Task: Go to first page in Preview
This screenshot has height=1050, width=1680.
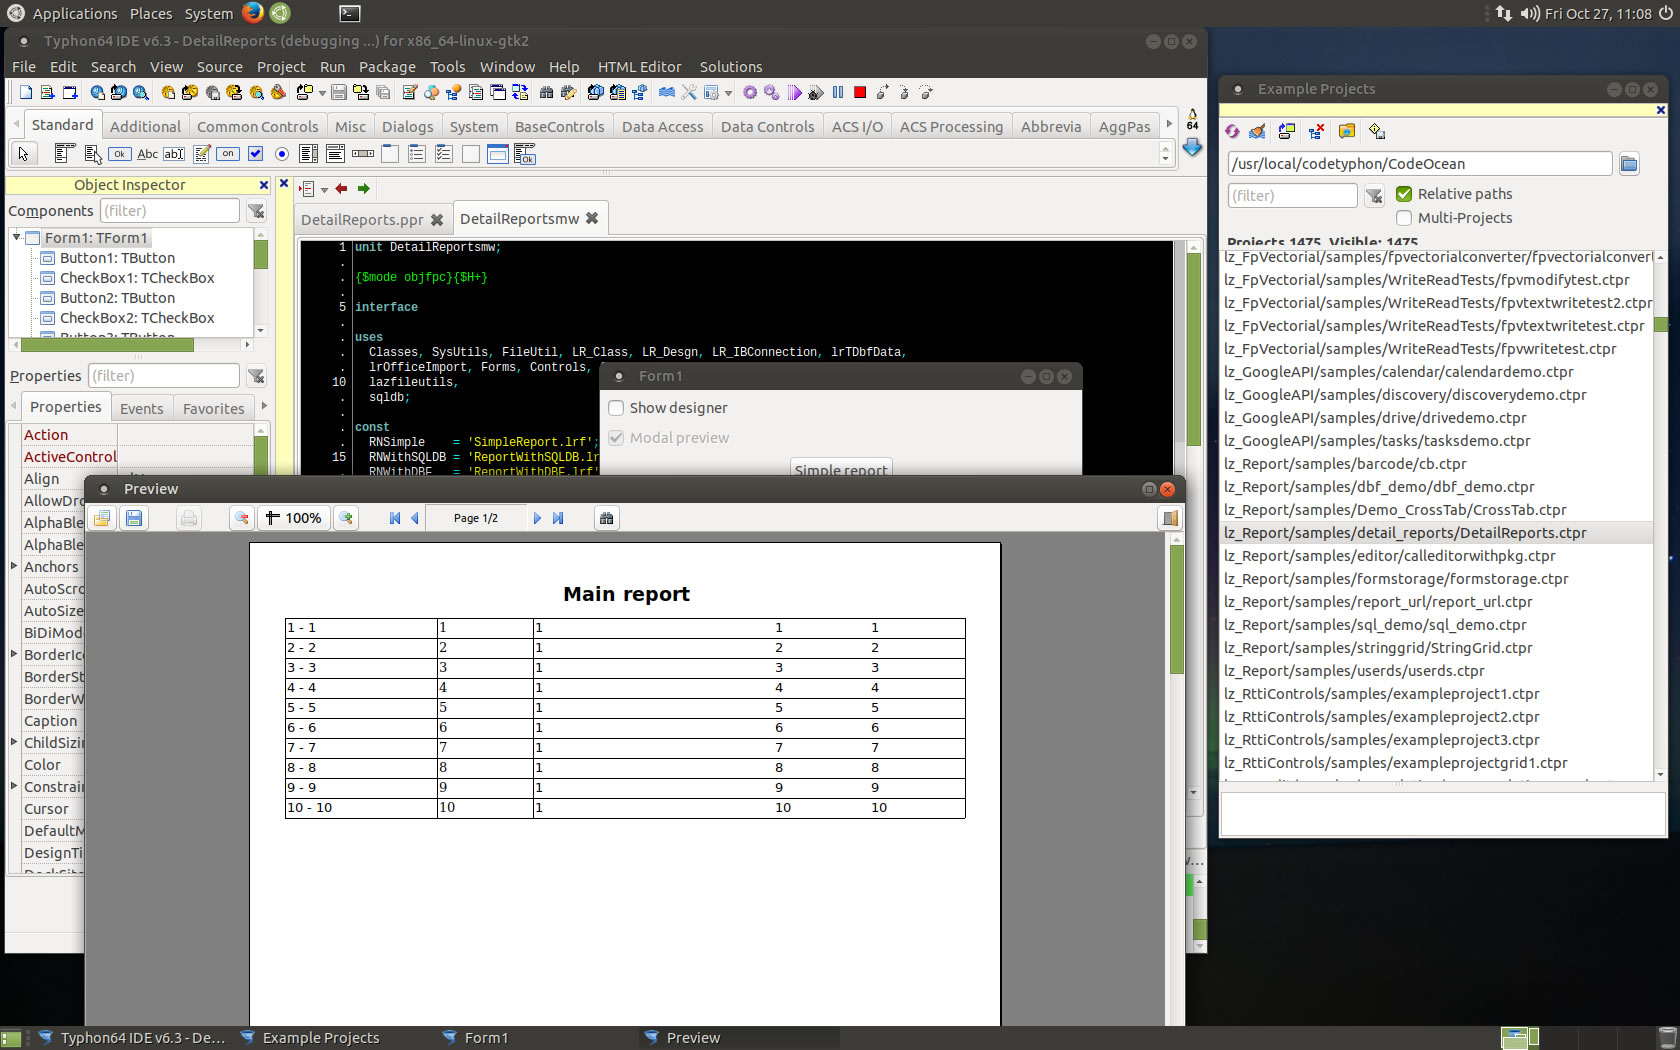Action: pos(395,518)
